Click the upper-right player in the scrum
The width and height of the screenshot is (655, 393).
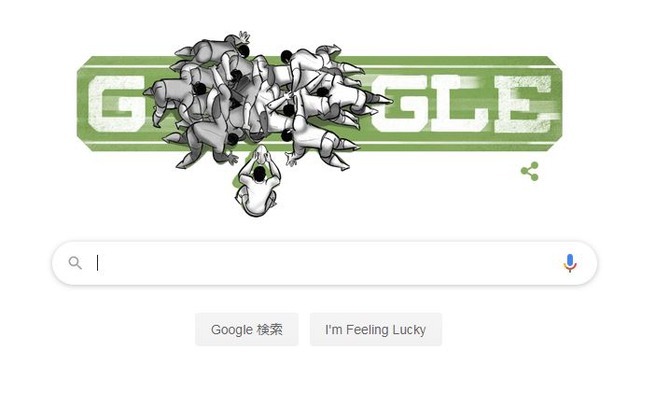[320, 63]
